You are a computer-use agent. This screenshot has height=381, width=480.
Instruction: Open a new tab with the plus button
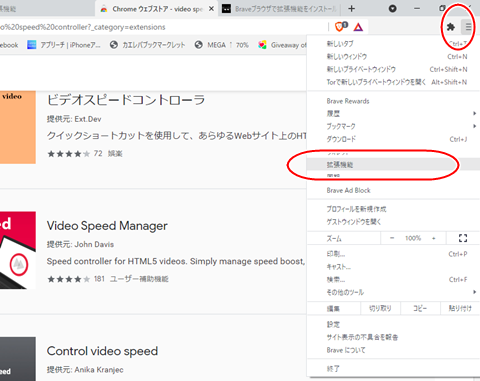[351, 9]
